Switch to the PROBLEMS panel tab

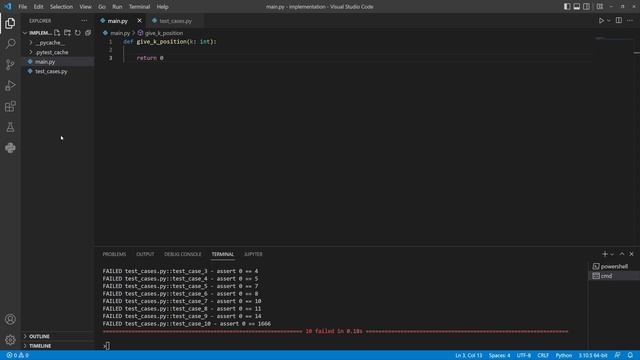tap(114, 254)
